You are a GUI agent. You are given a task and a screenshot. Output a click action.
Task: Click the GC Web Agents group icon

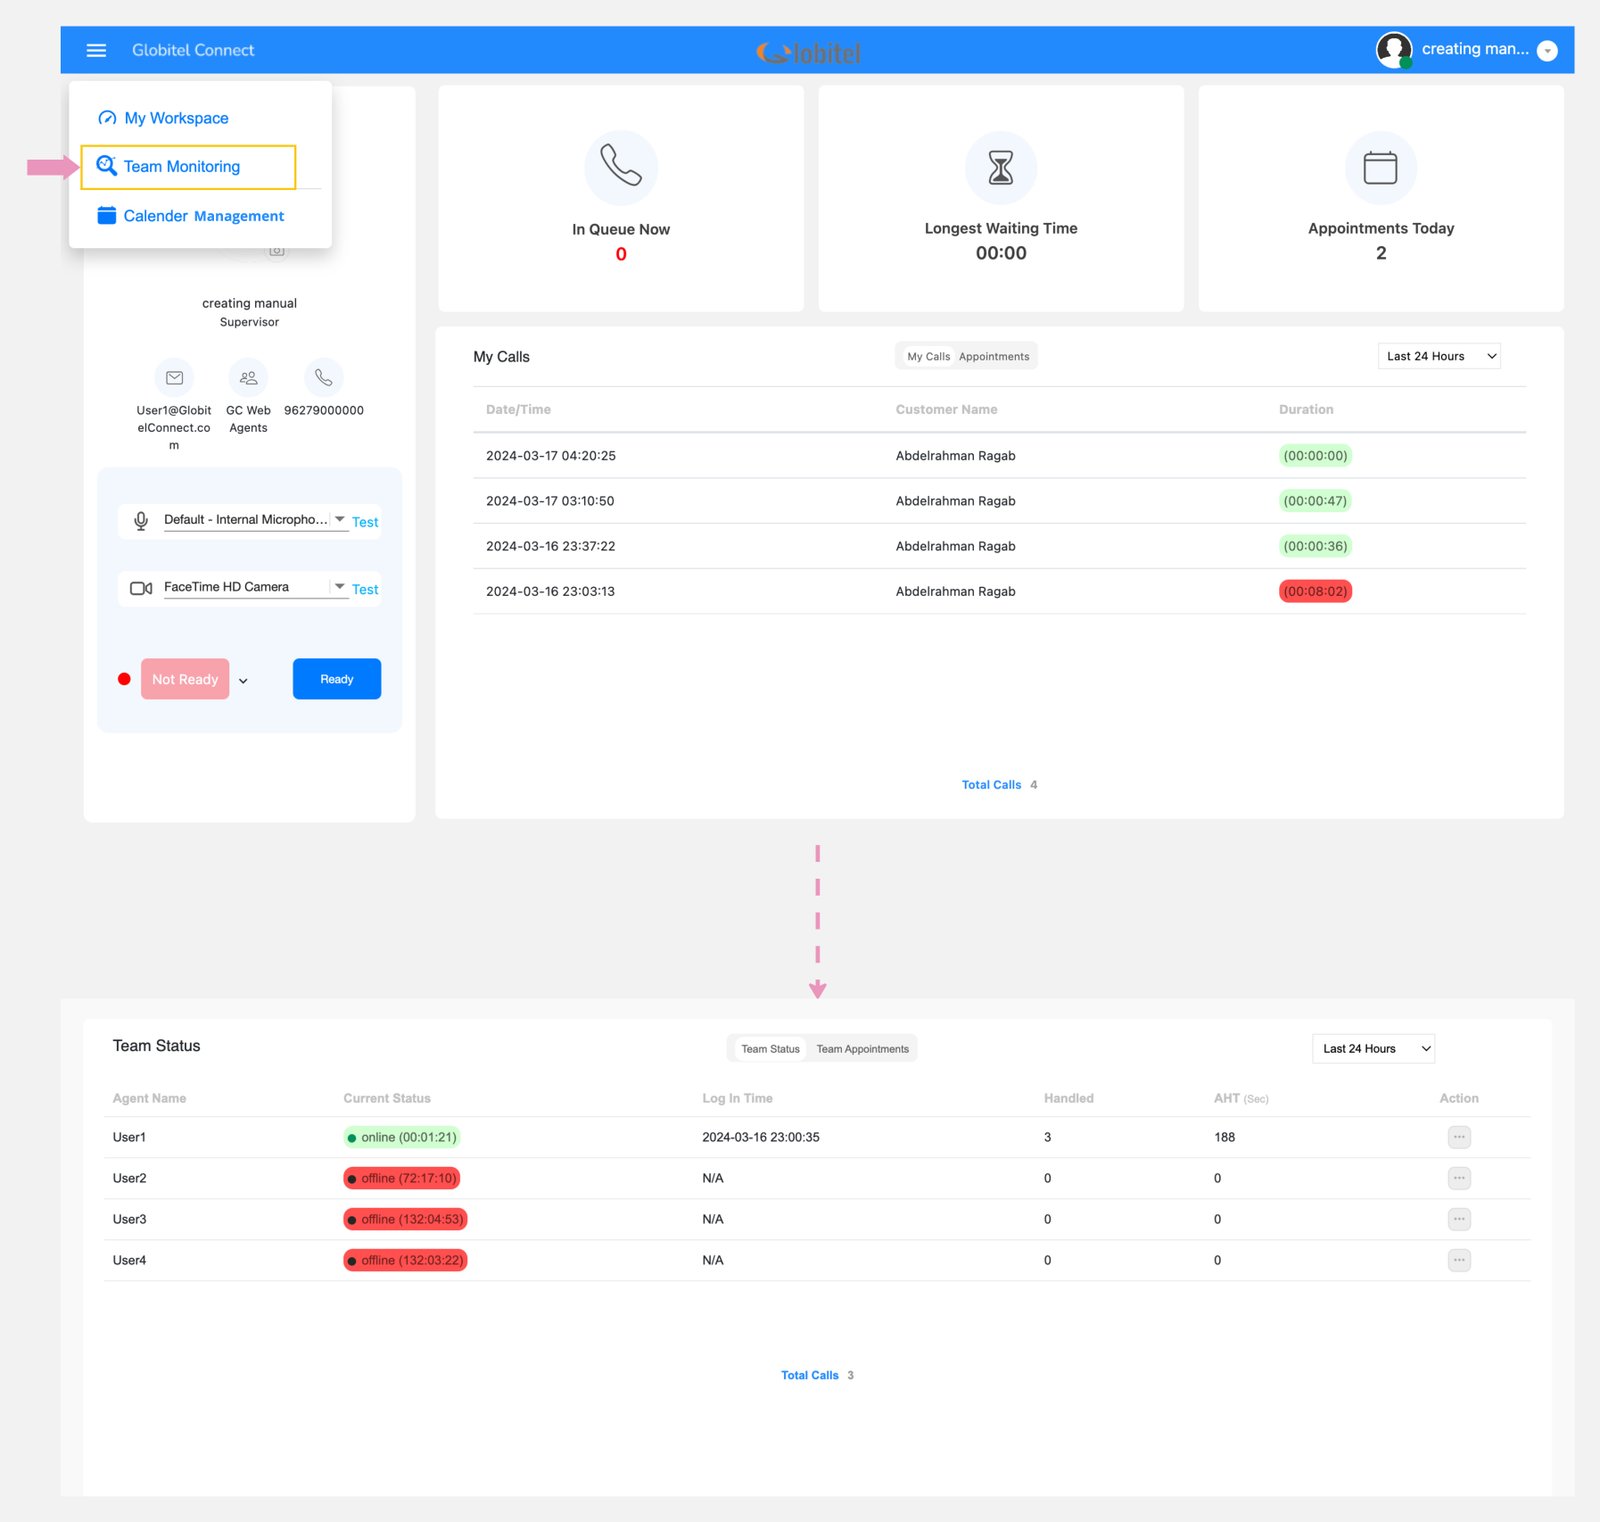248,378
